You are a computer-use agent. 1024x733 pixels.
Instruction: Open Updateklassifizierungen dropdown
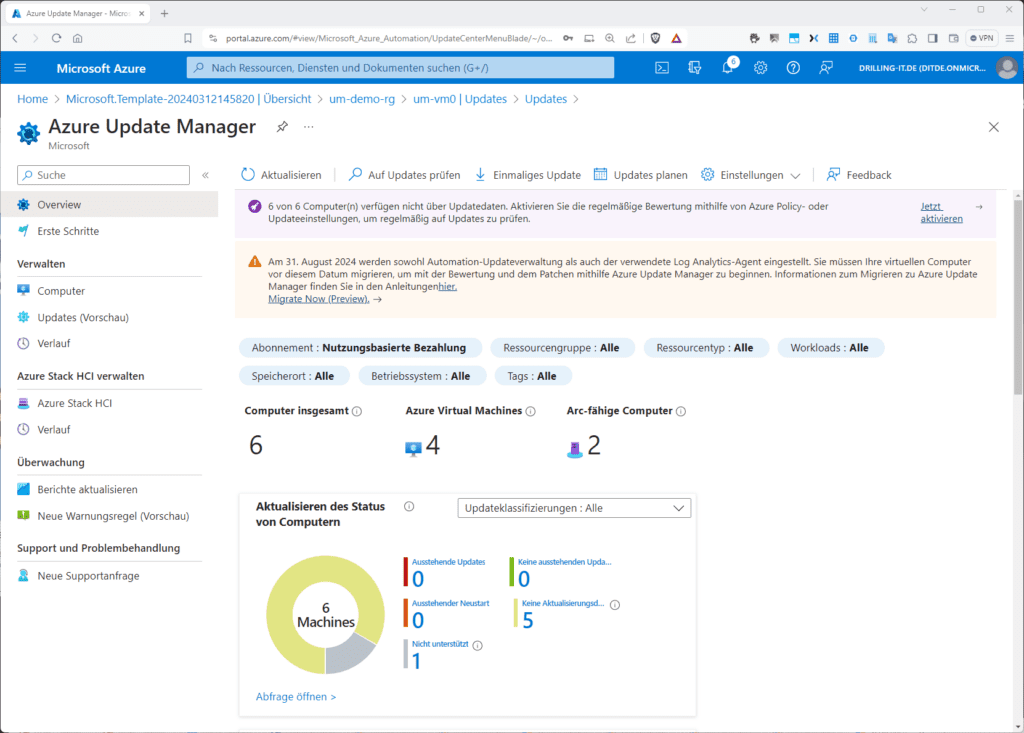click(x=574, y=508)
